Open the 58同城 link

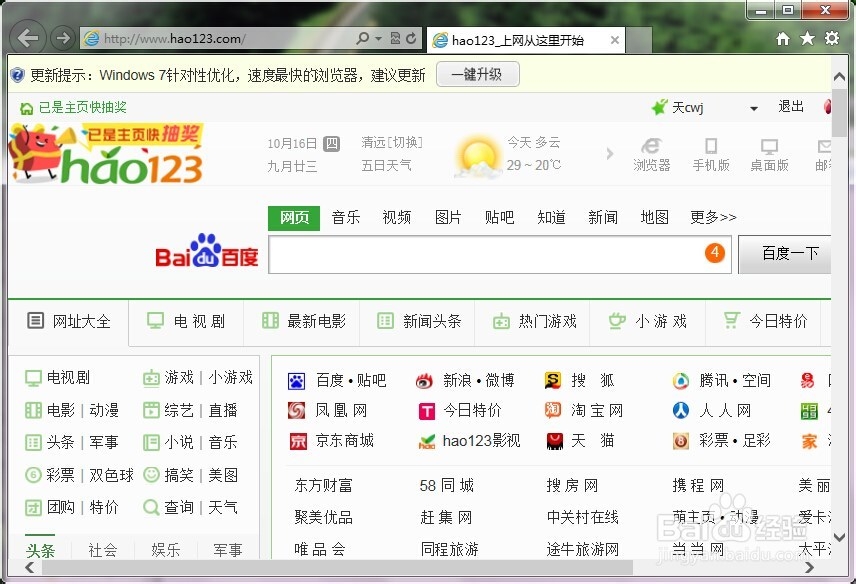[447, 485]
